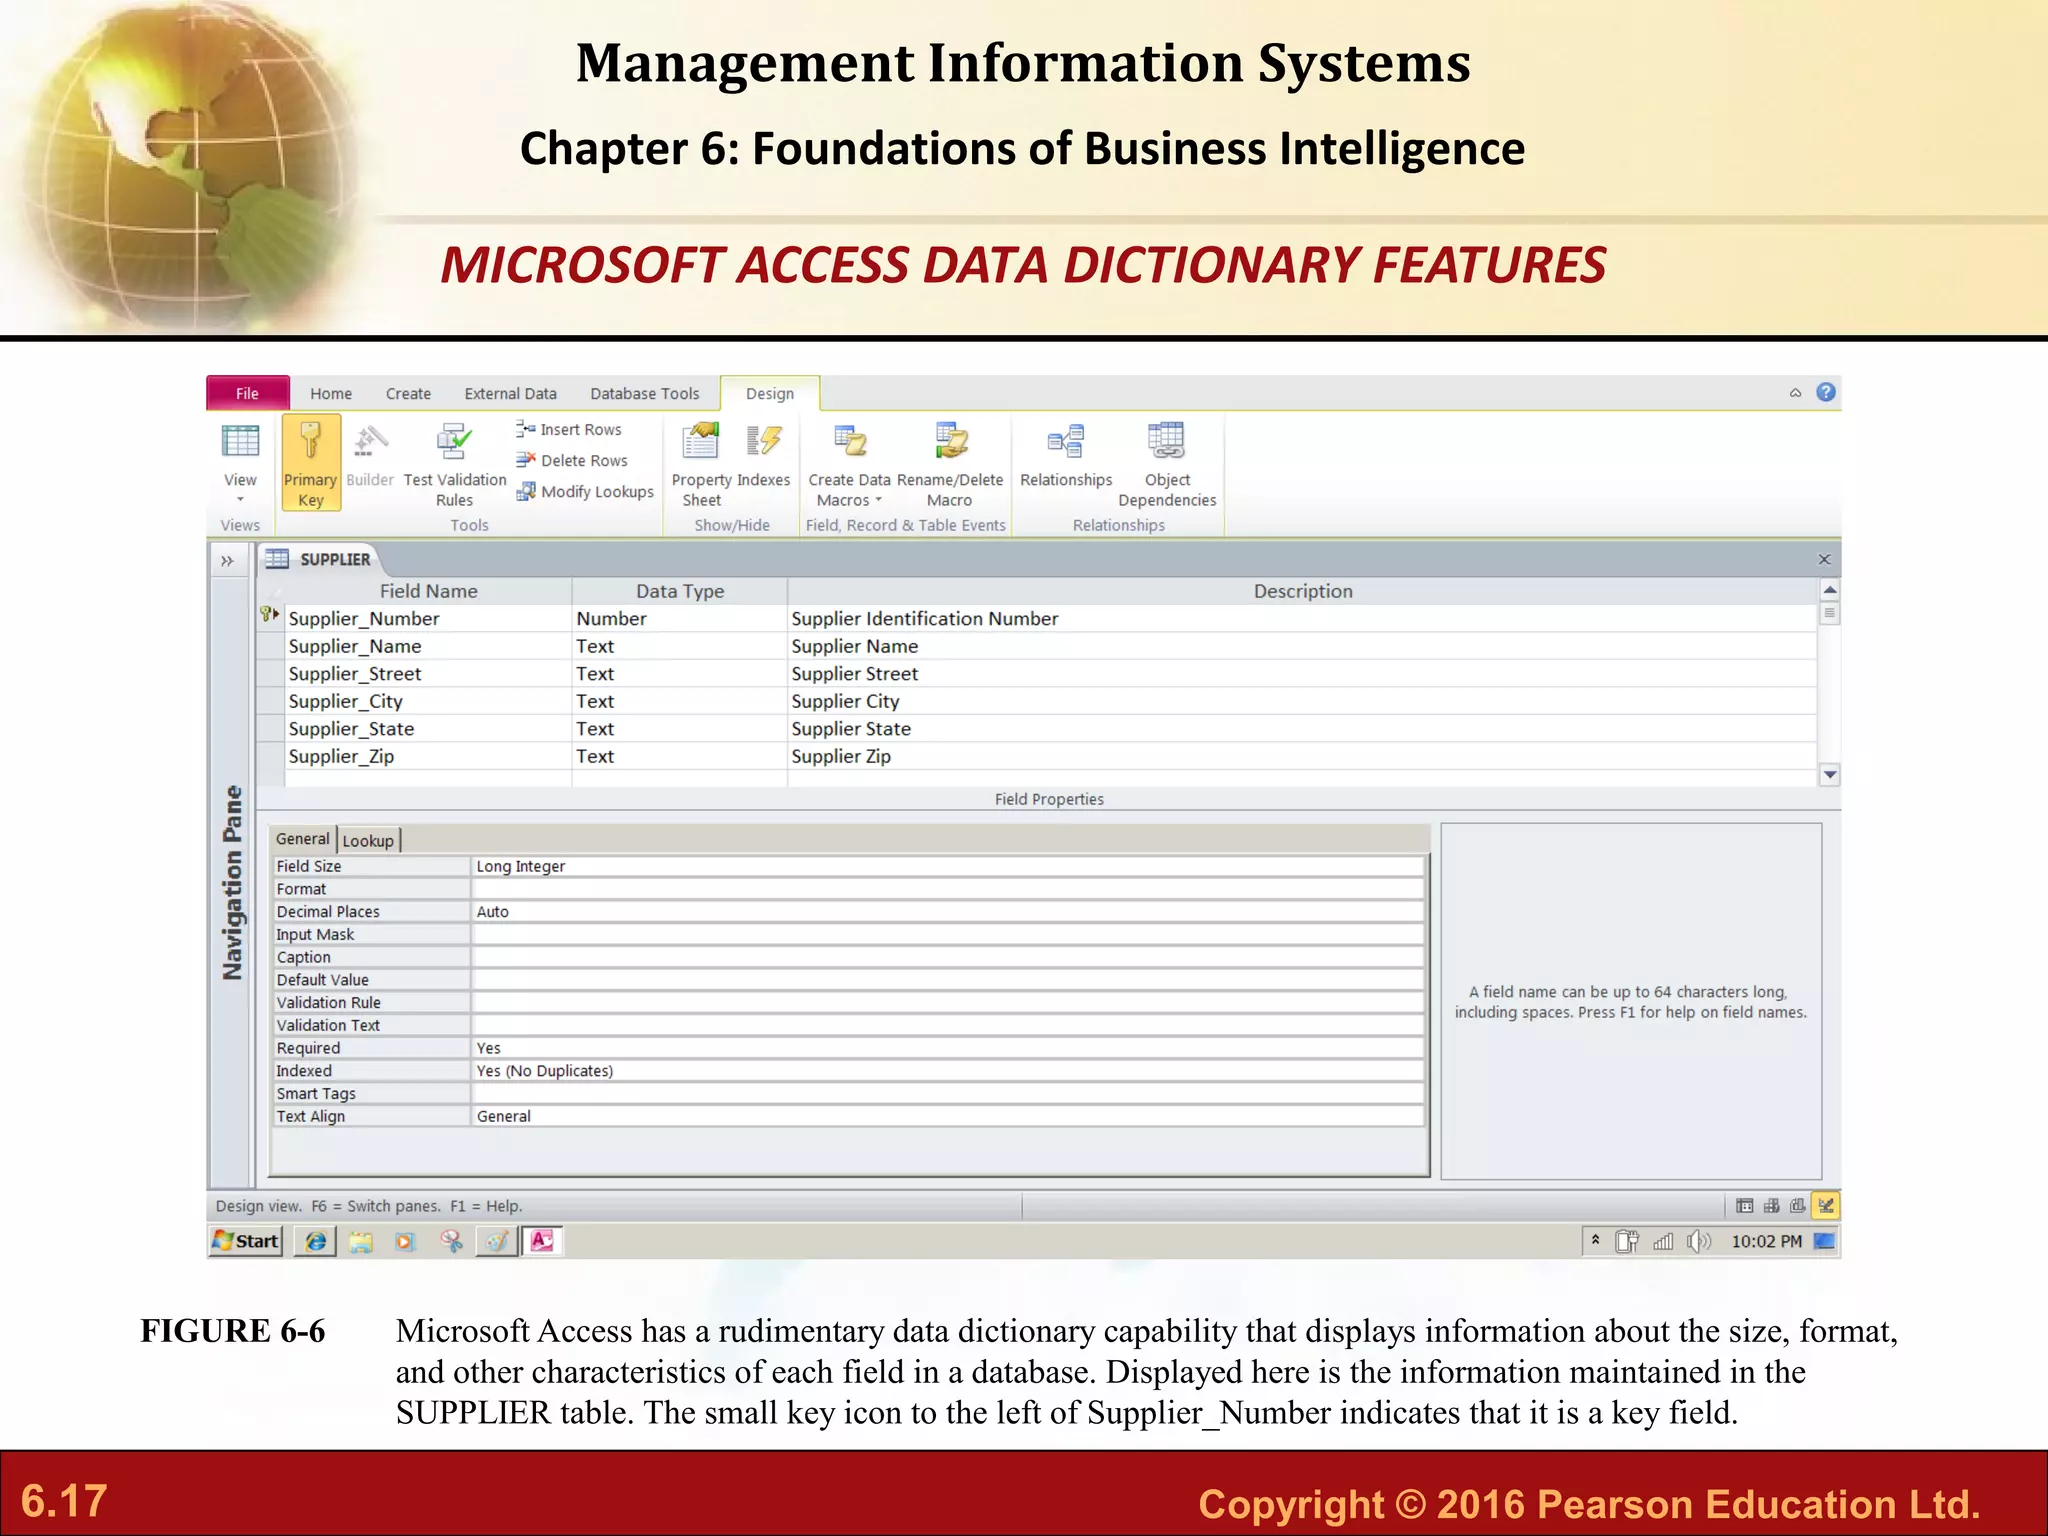Screen dimensions: 2048x1536
Task: Click the volume speaker tray icon
Action: pyautogui.click(x=1699, y=1241)
